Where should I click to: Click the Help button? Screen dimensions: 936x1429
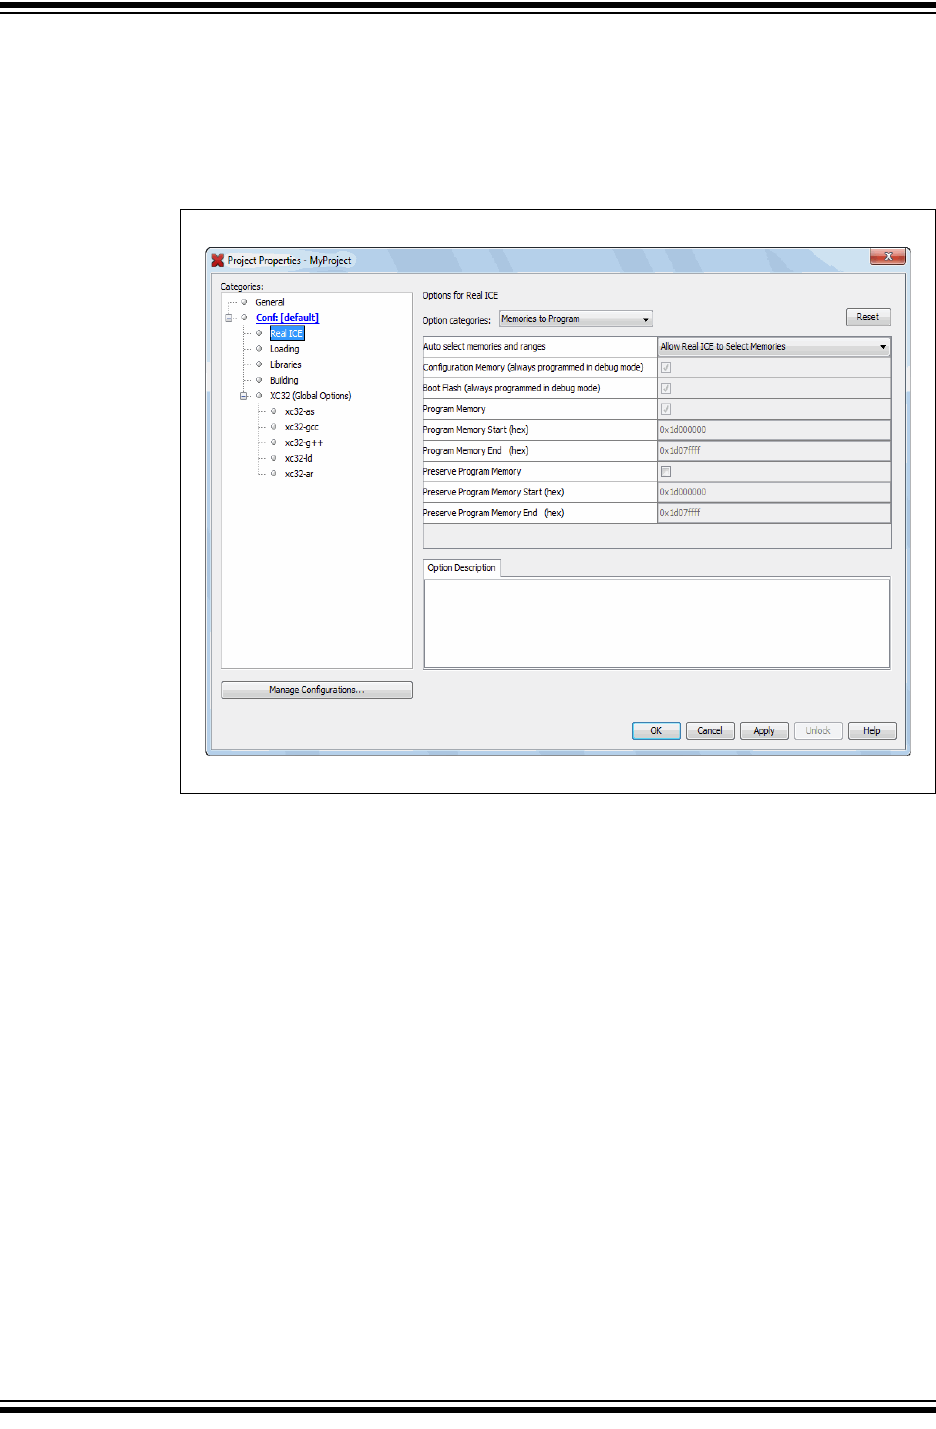coord(872,731)
